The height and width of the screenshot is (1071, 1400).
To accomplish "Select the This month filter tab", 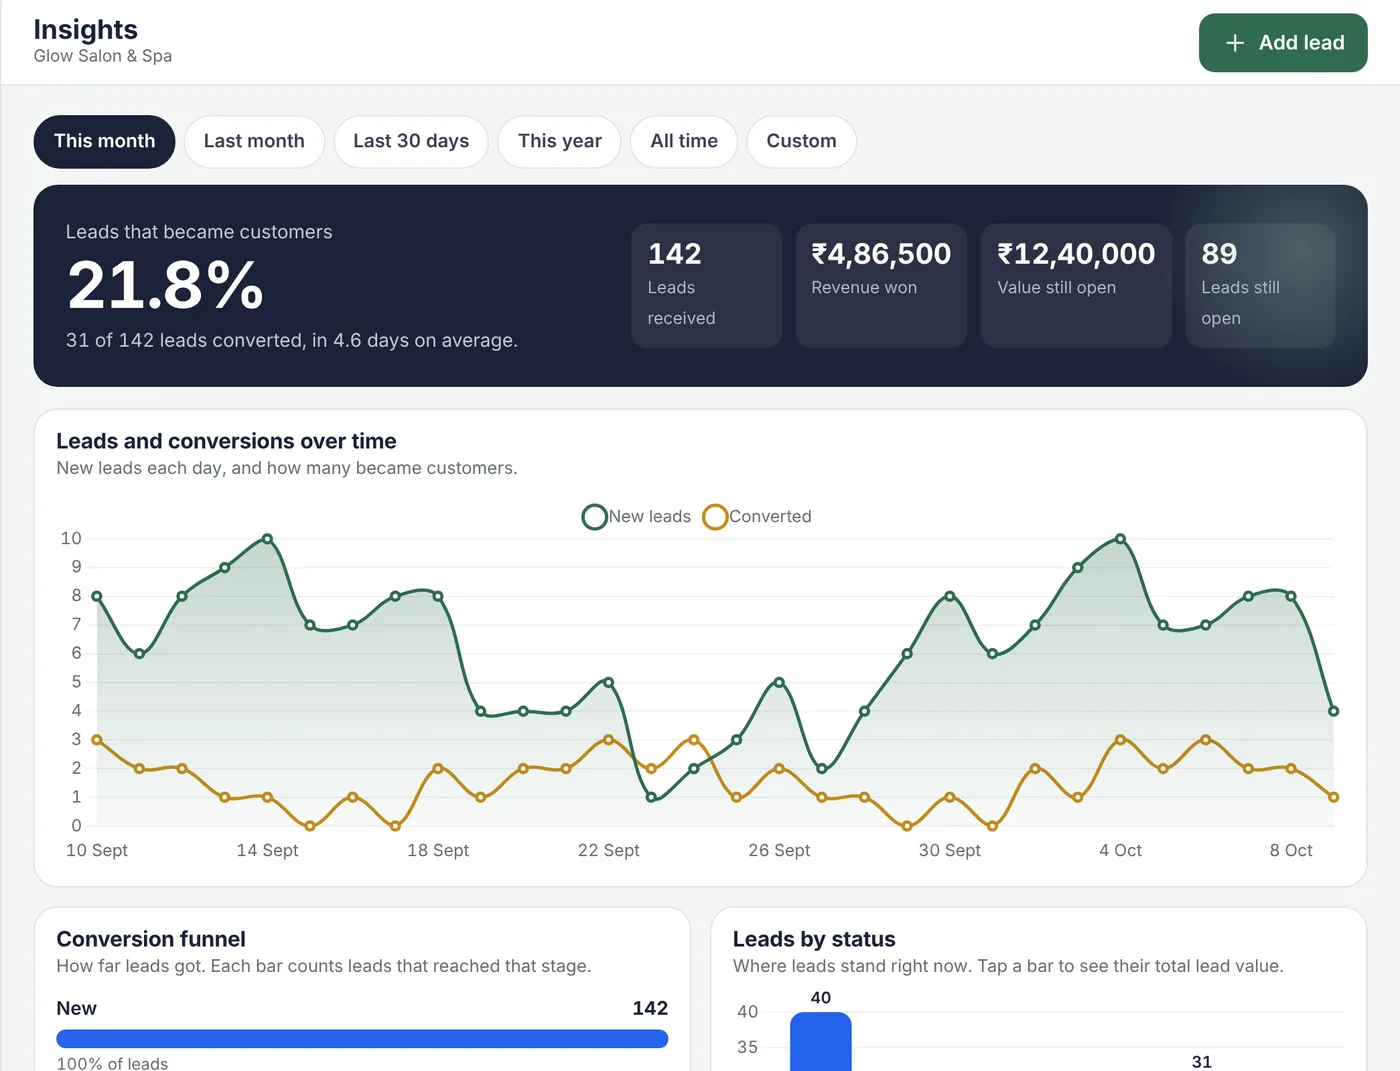I will click(104, 142).
